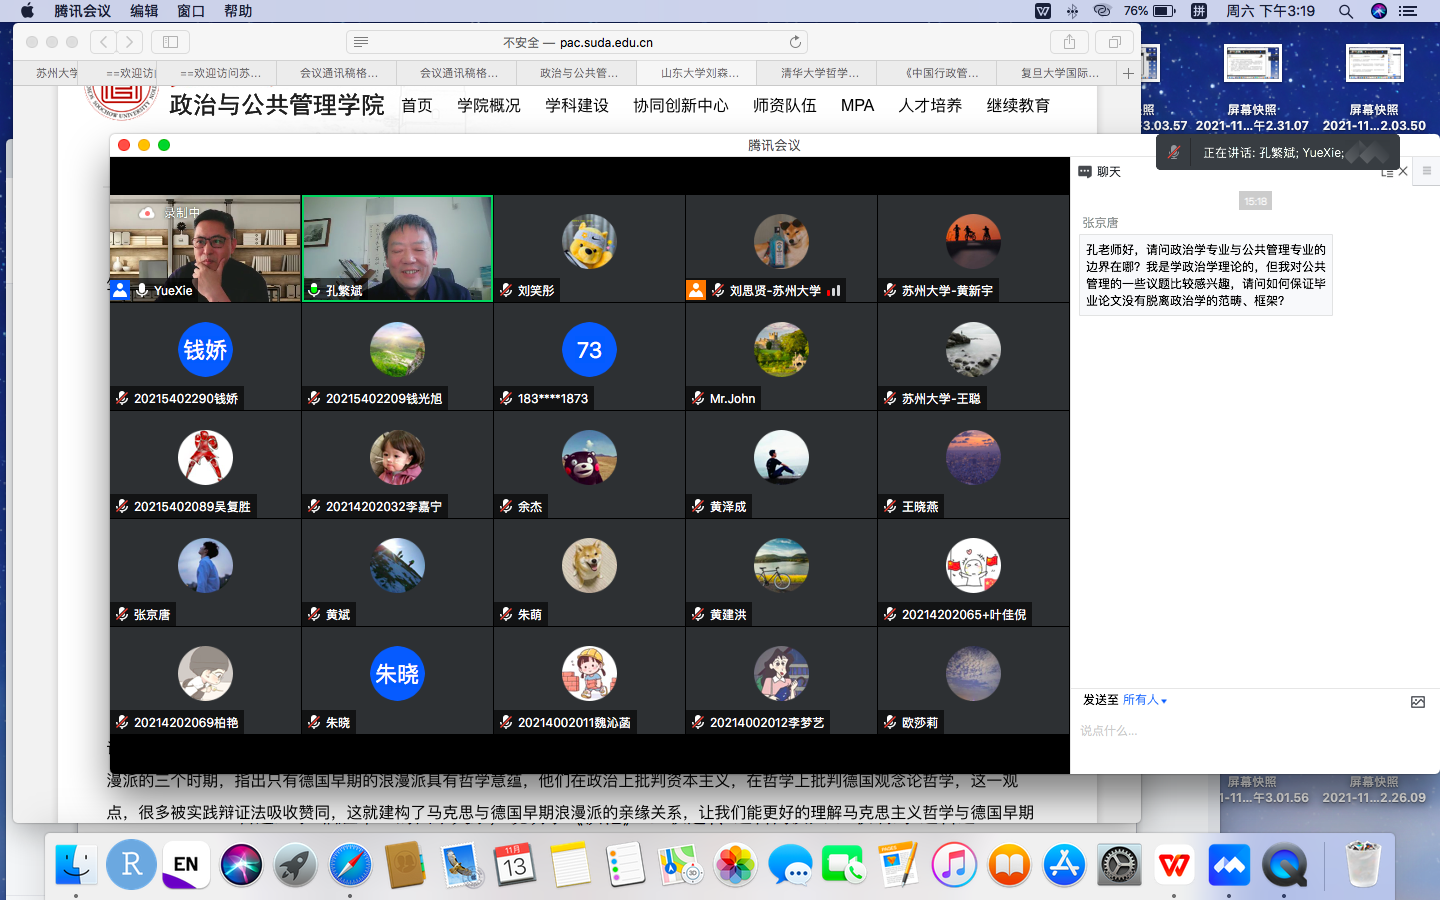Click the Safari share icon
The height and width of the screenshot is (900, 1440).
point(1069,42)
